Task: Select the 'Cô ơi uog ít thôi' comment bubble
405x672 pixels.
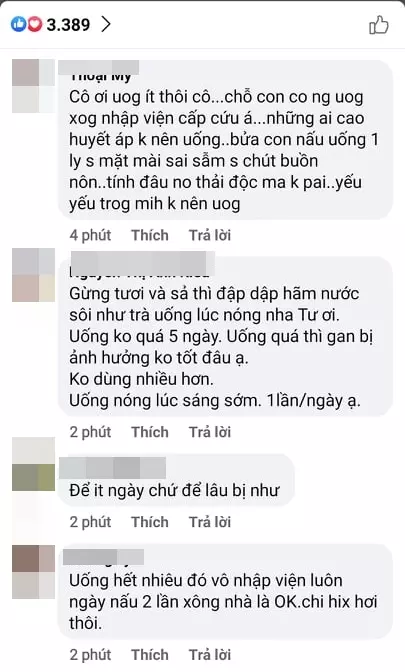Action: pos(225,140)
